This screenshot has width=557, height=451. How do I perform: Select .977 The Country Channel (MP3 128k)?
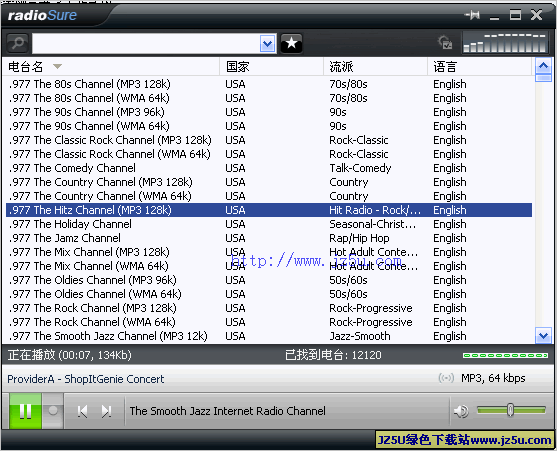pyautogui.click(x=269, y=182)
